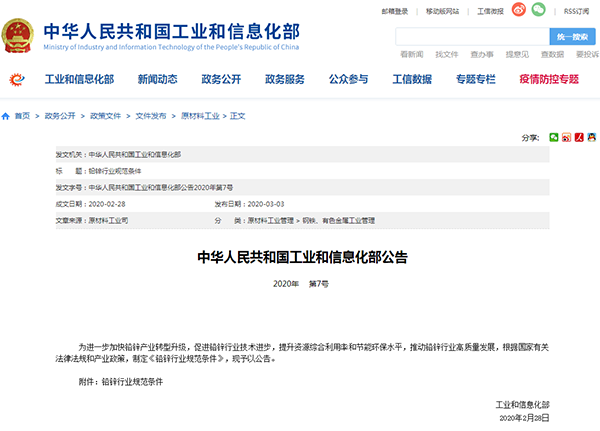Click the home icon in breadcrumb
The height and width of the screenshot is (431, 600).
point(7,116)
